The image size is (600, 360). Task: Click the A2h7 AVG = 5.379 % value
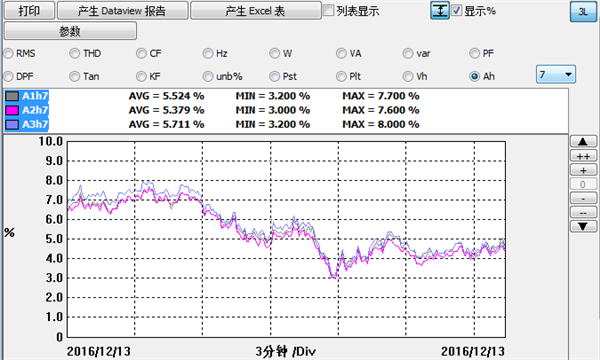[166, 110]
